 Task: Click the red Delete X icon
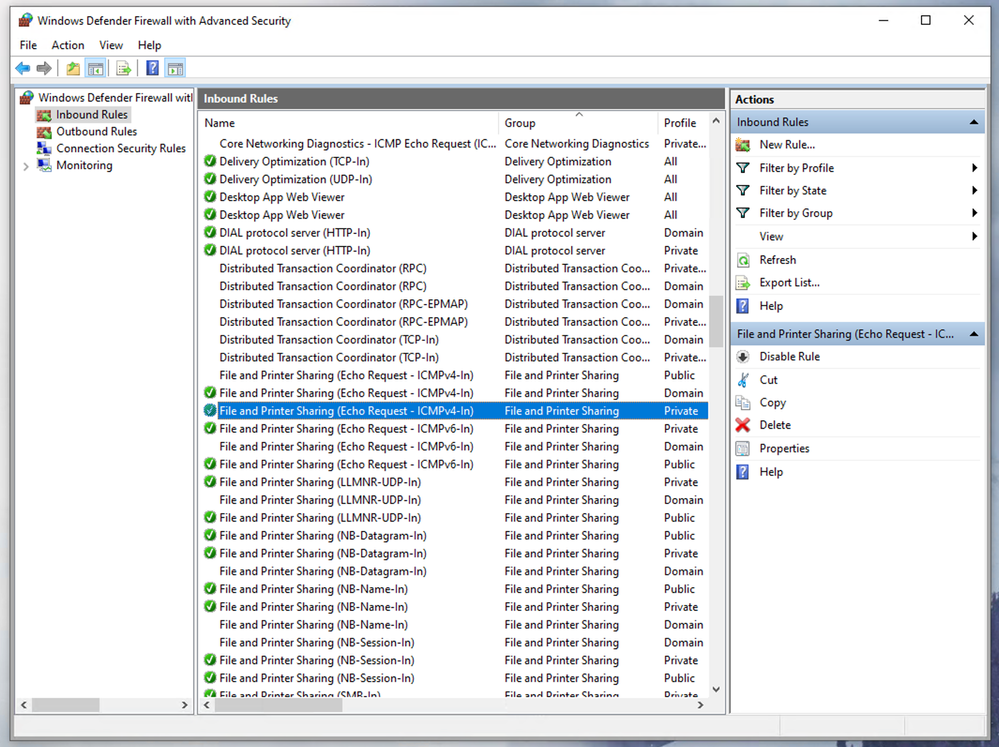coord(743,424)
